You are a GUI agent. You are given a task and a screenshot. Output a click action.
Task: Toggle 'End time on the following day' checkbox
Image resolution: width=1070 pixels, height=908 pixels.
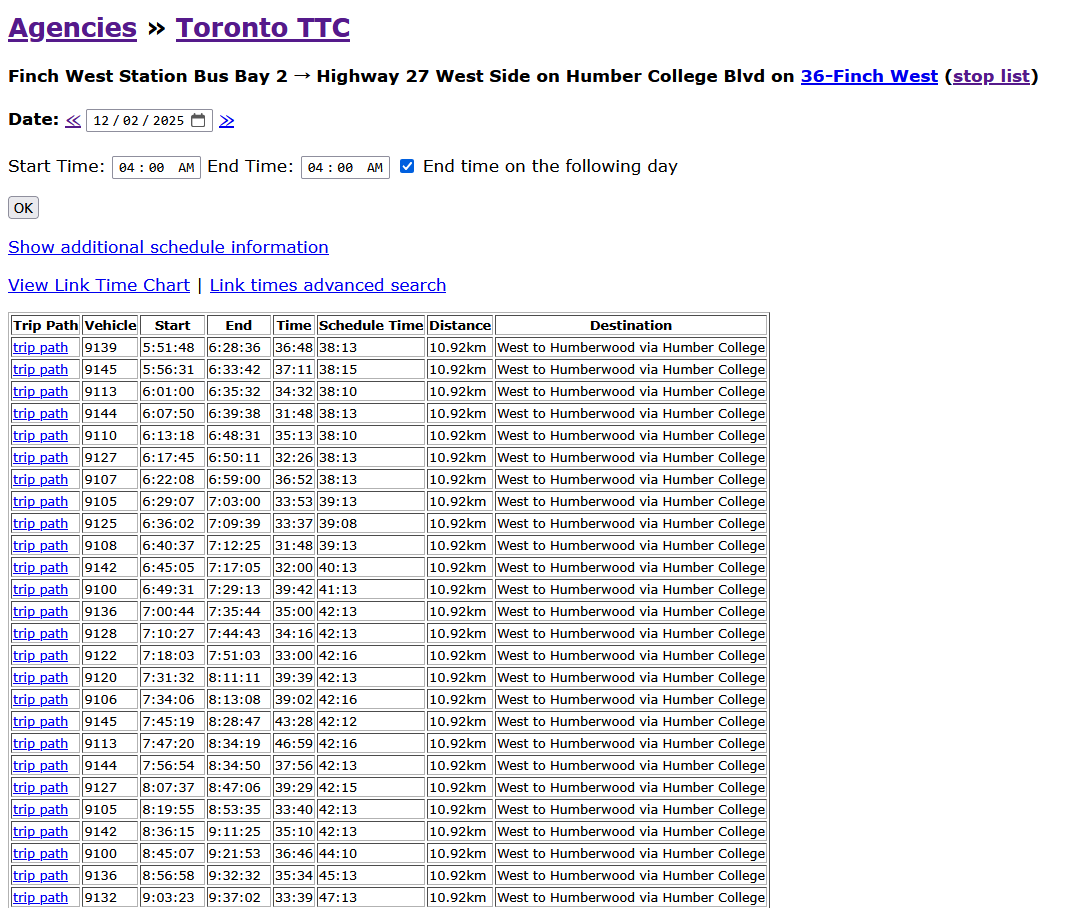click(407, 166)
